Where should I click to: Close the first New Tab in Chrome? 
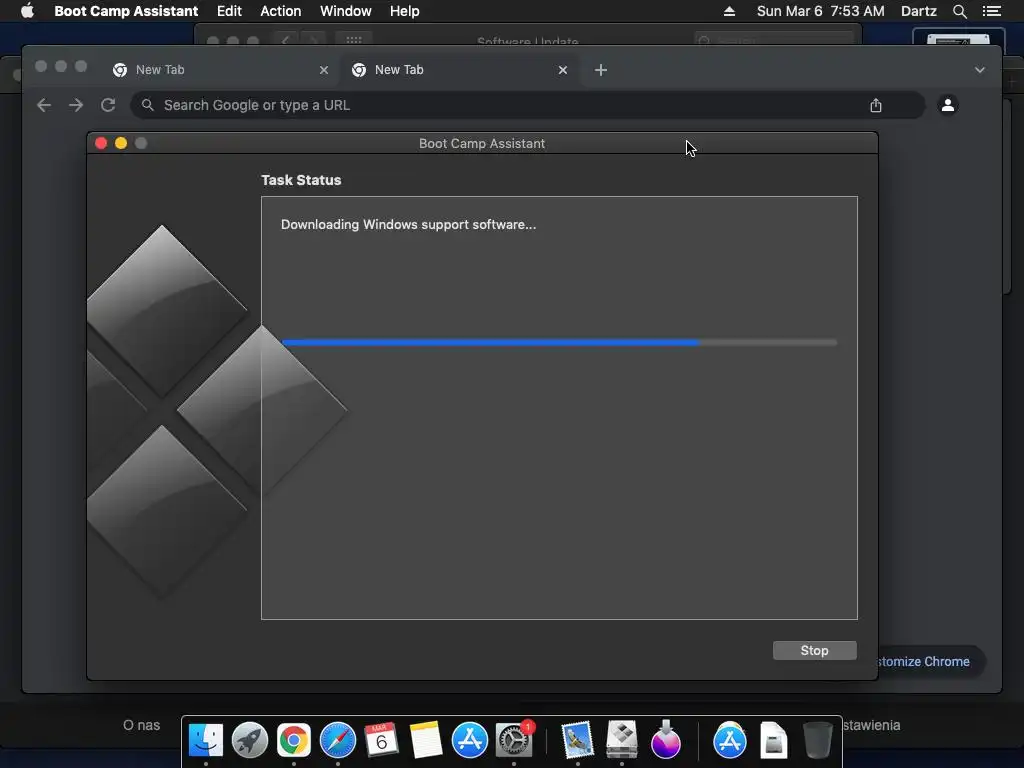(x=324, y=70)
